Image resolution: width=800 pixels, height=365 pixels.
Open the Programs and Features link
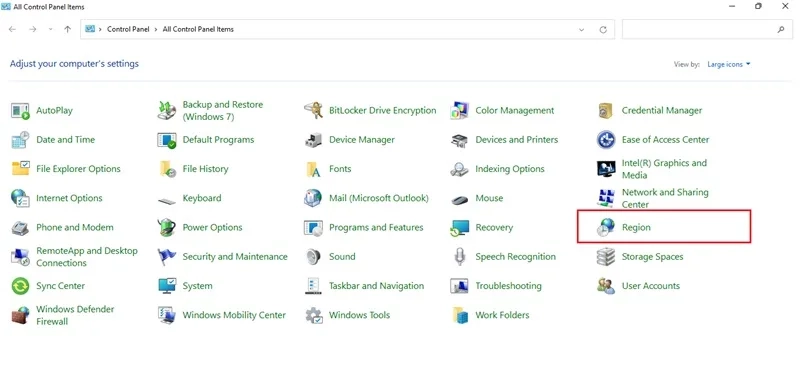click(x=376, y=228)
